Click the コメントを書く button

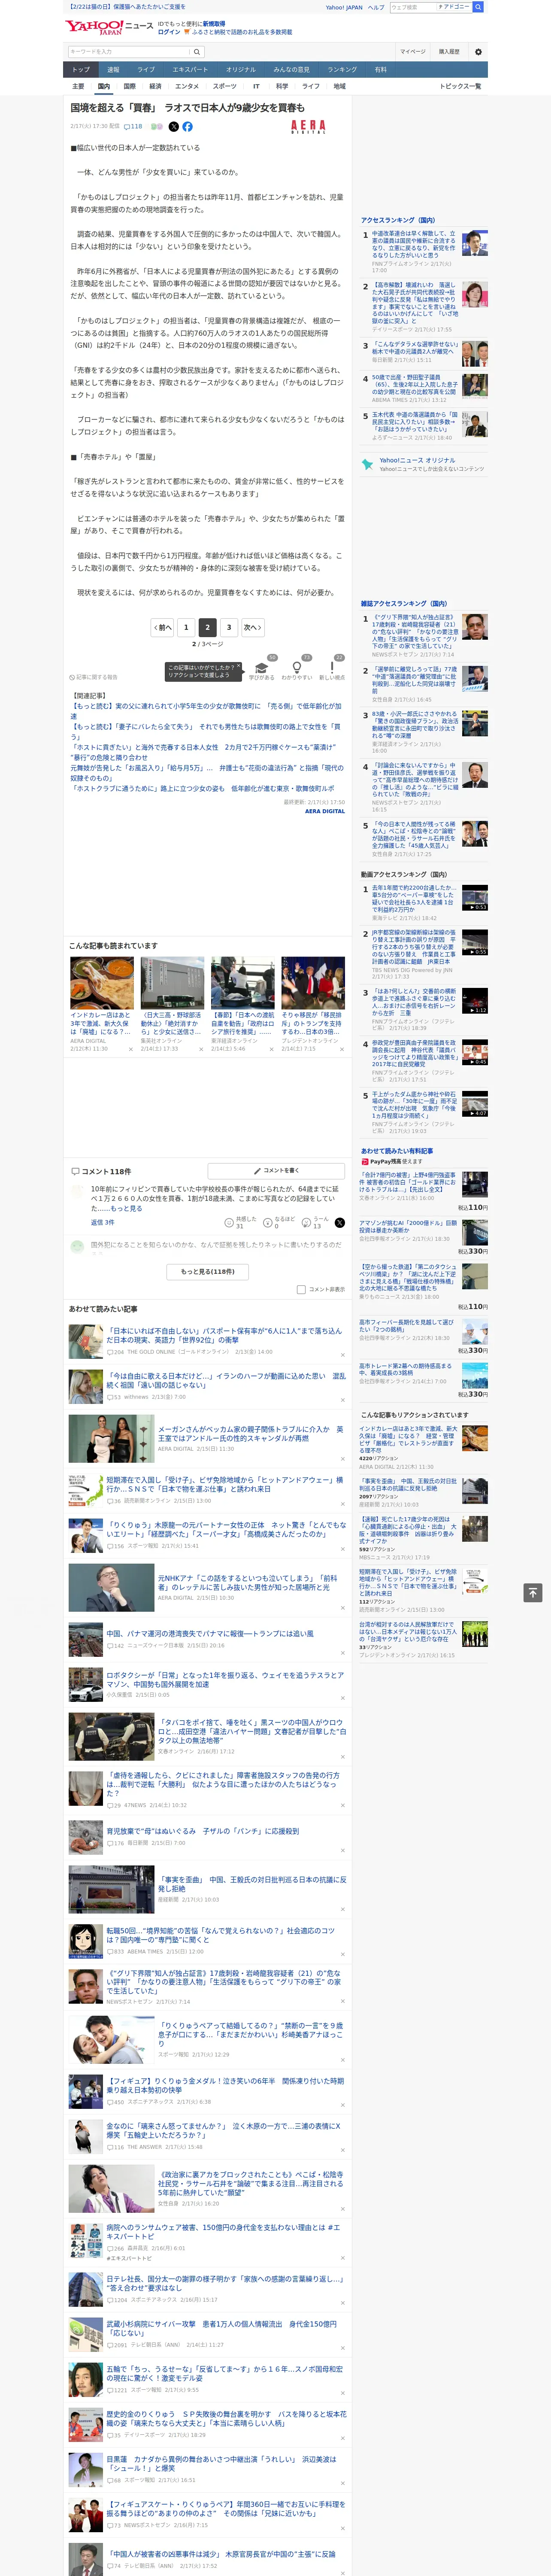(x=276, y=1170)
